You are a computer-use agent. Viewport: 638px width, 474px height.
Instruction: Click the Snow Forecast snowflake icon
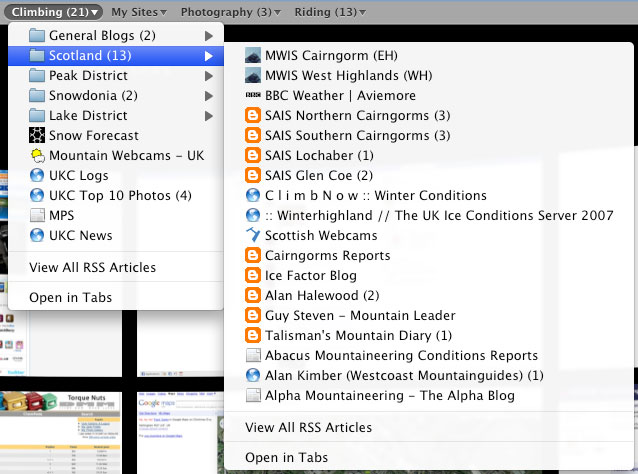pos(37,135)
